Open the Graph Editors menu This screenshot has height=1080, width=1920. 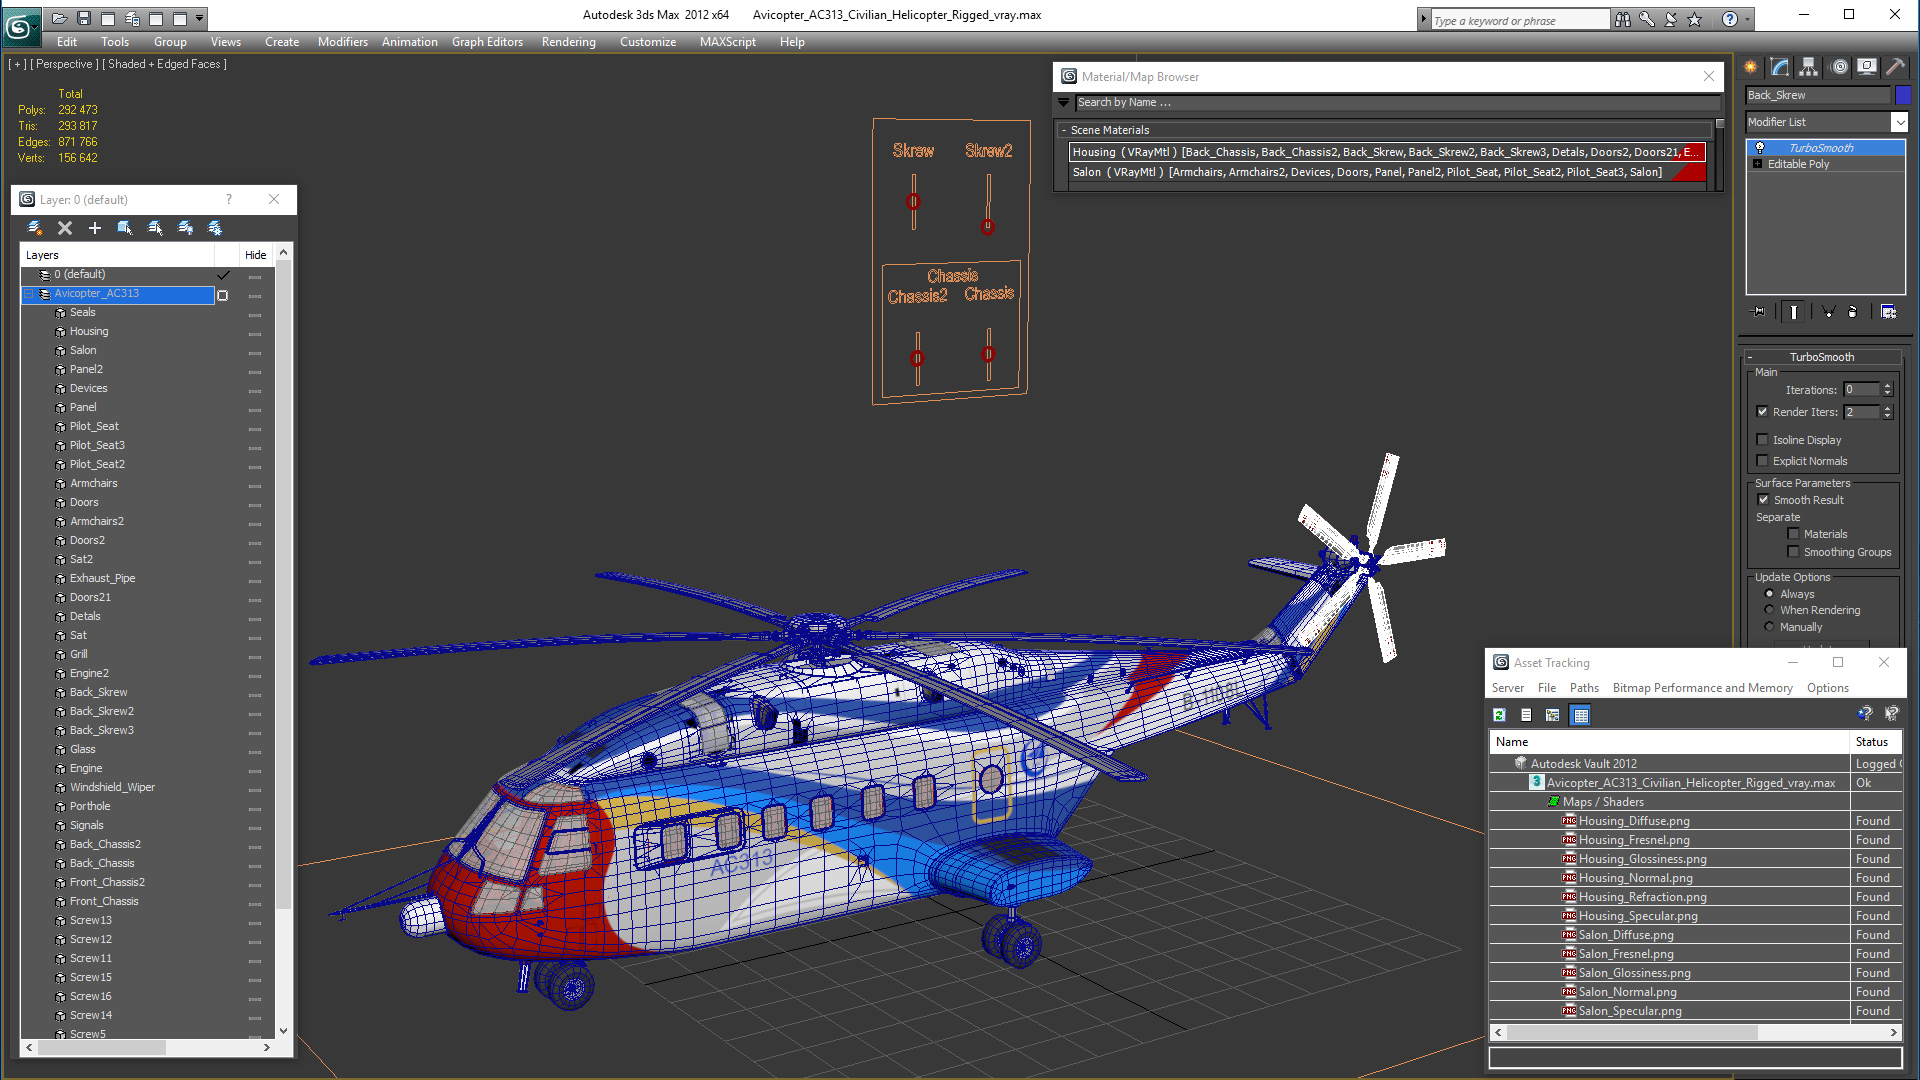click(x=487, y=42)
